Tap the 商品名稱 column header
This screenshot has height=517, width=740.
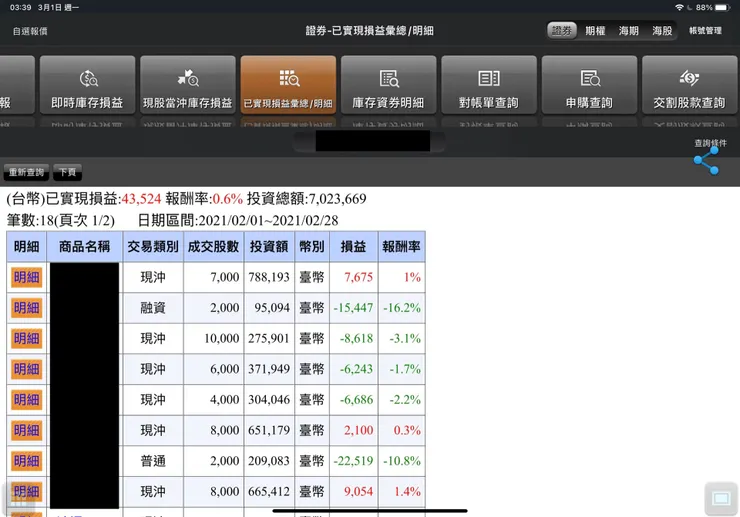point(84,246)
